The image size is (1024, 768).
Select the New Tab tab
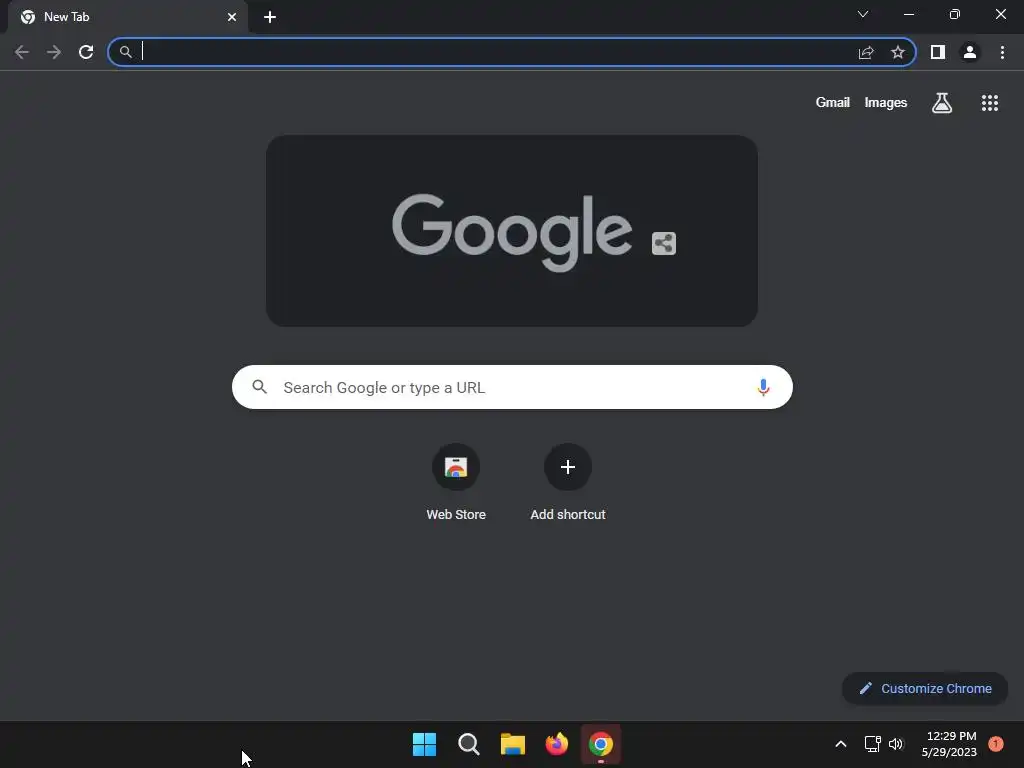(129, 17)
